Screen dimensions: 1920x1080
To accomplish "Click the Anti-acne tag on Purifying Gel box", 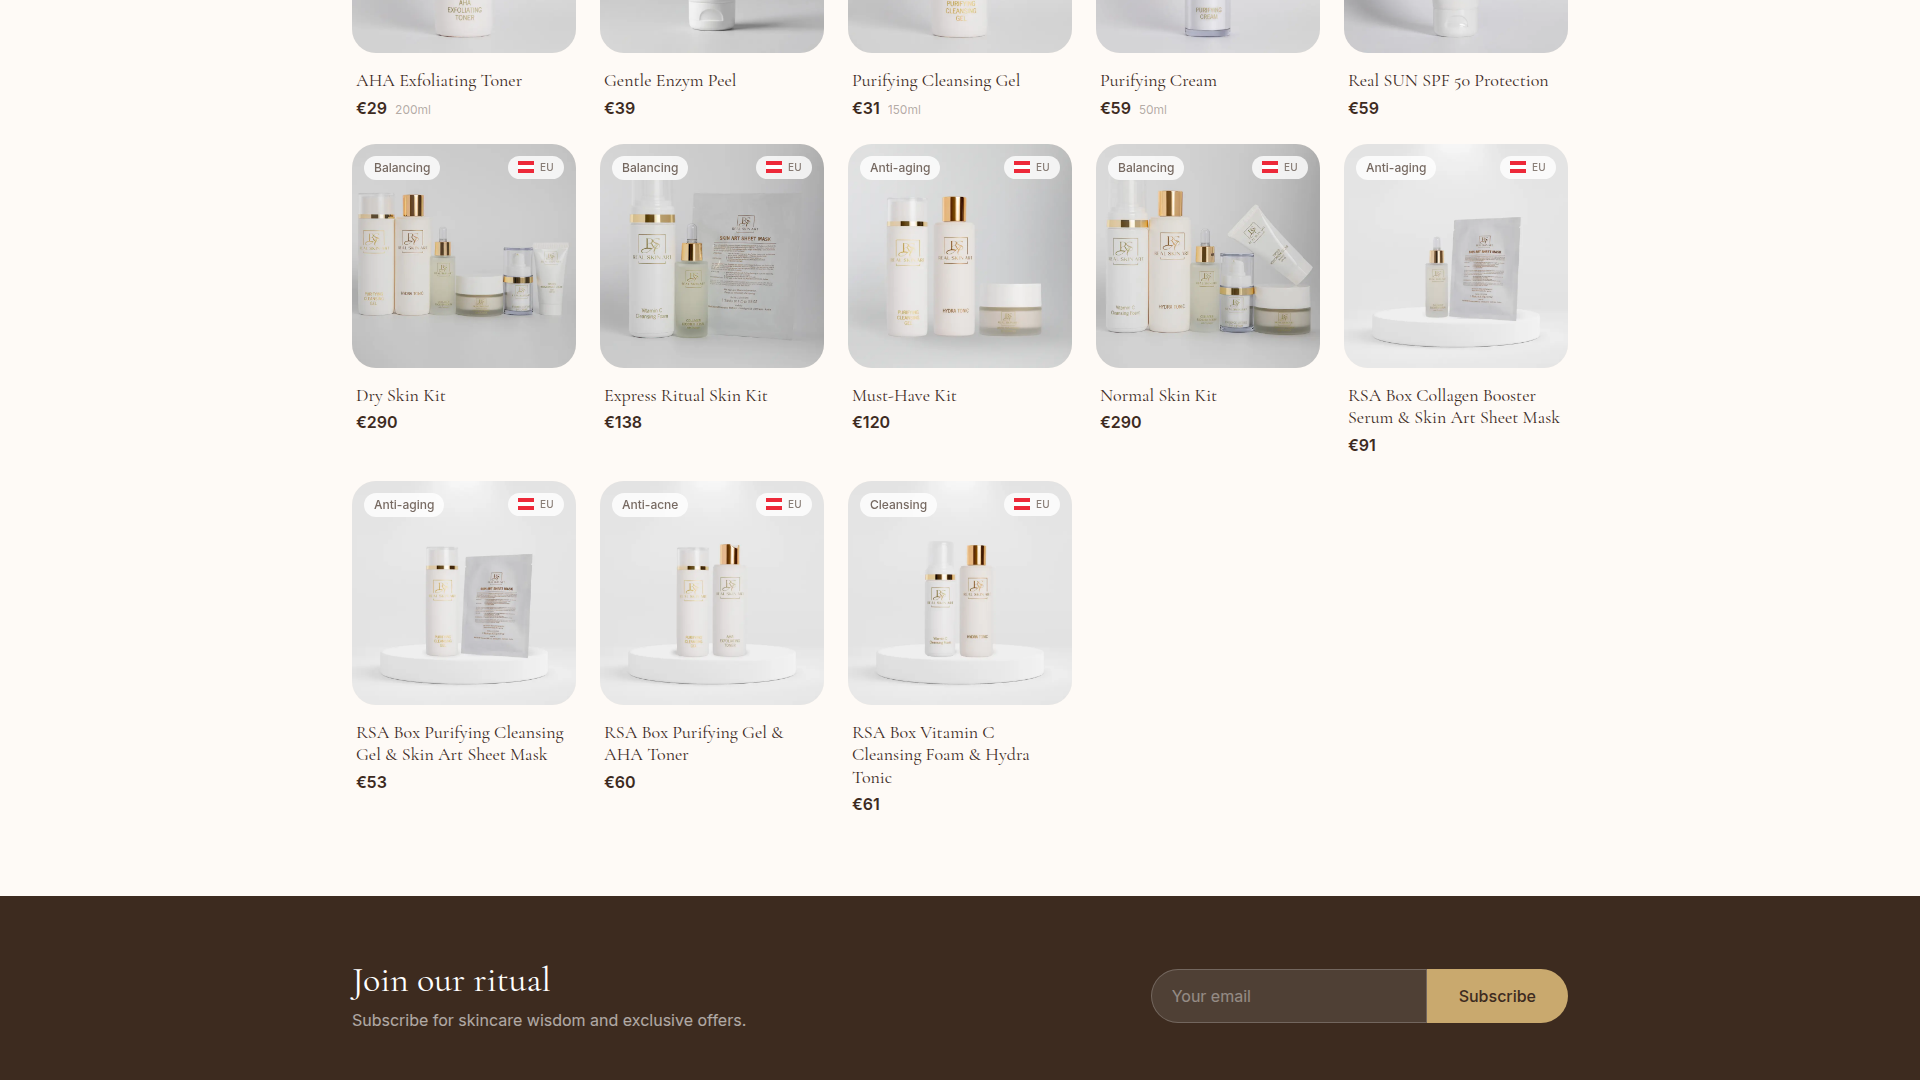I will pos(649,505).
